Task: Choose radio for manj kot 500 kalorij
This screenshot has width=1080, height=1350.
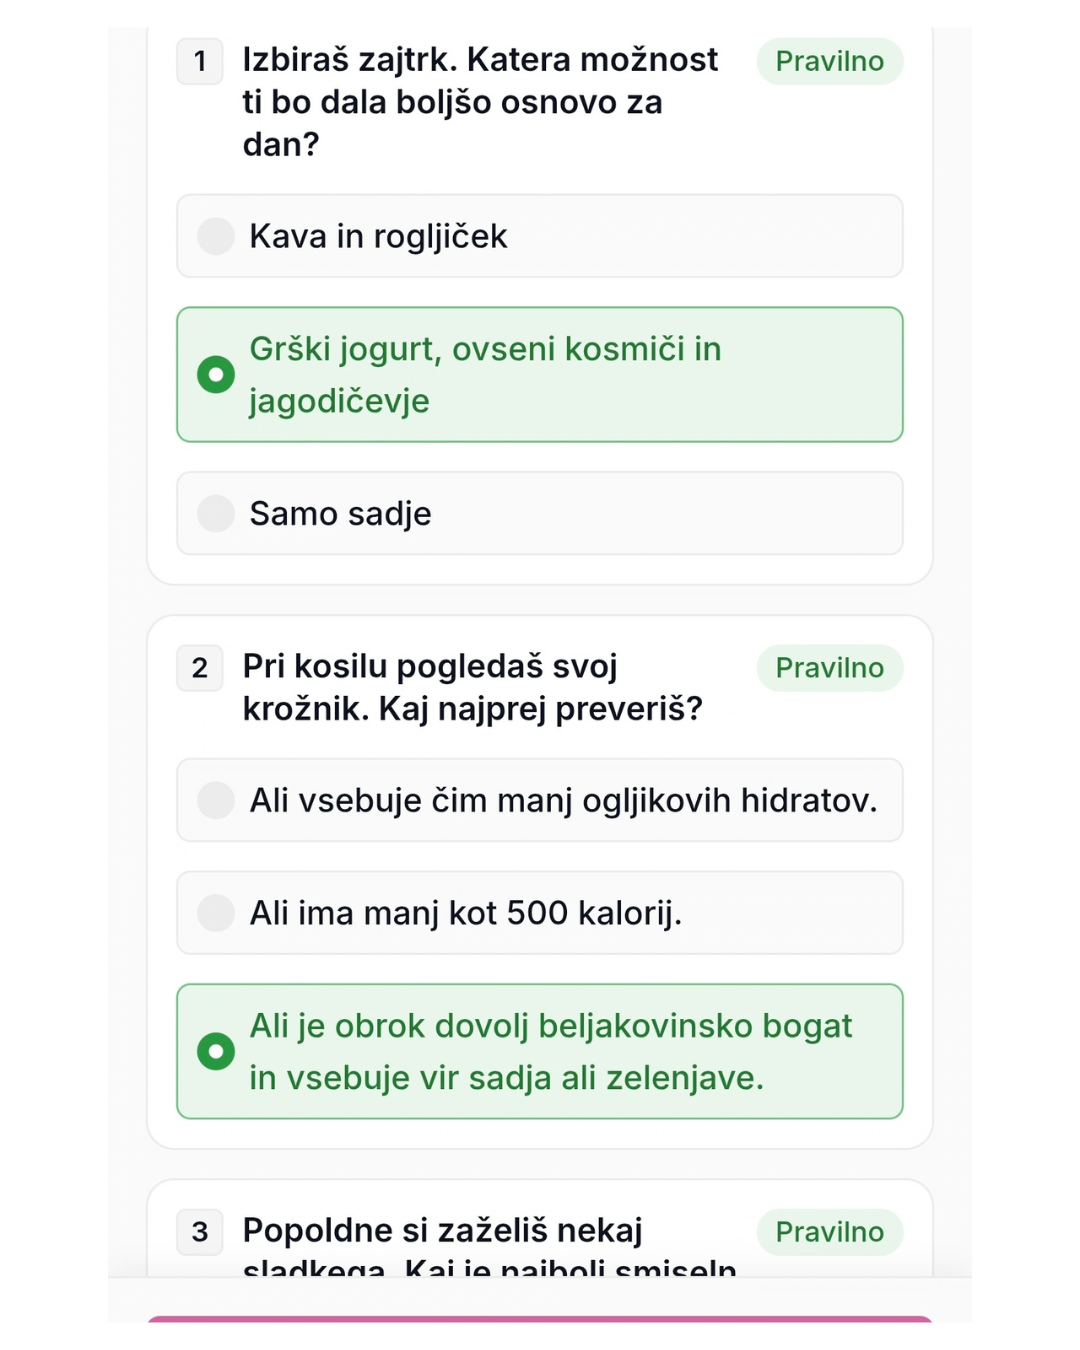Action: (216, 913)
